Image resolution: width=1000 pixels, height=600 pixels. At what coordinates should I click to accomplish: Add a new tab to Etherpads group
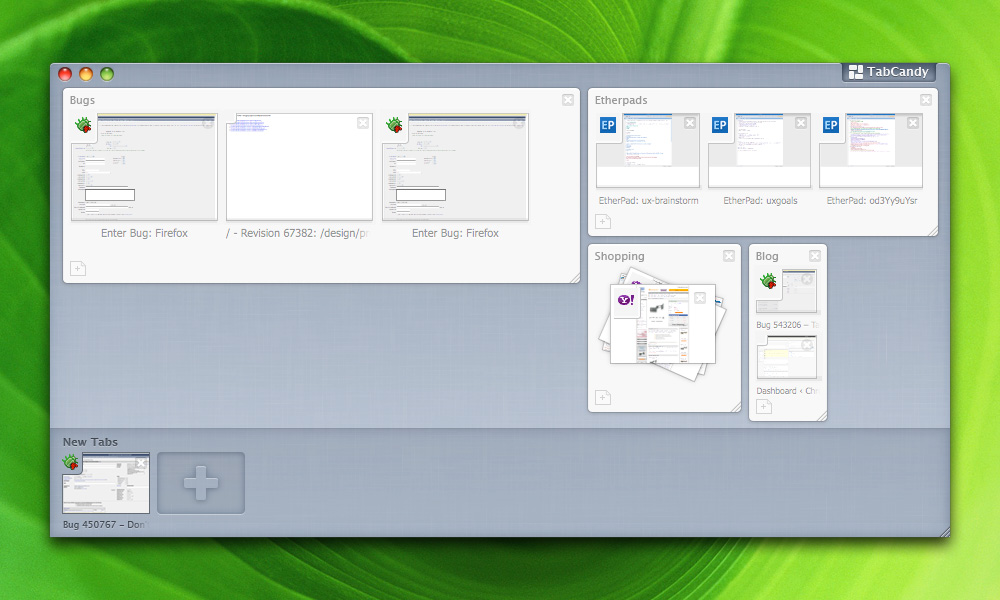coord(603,222)
